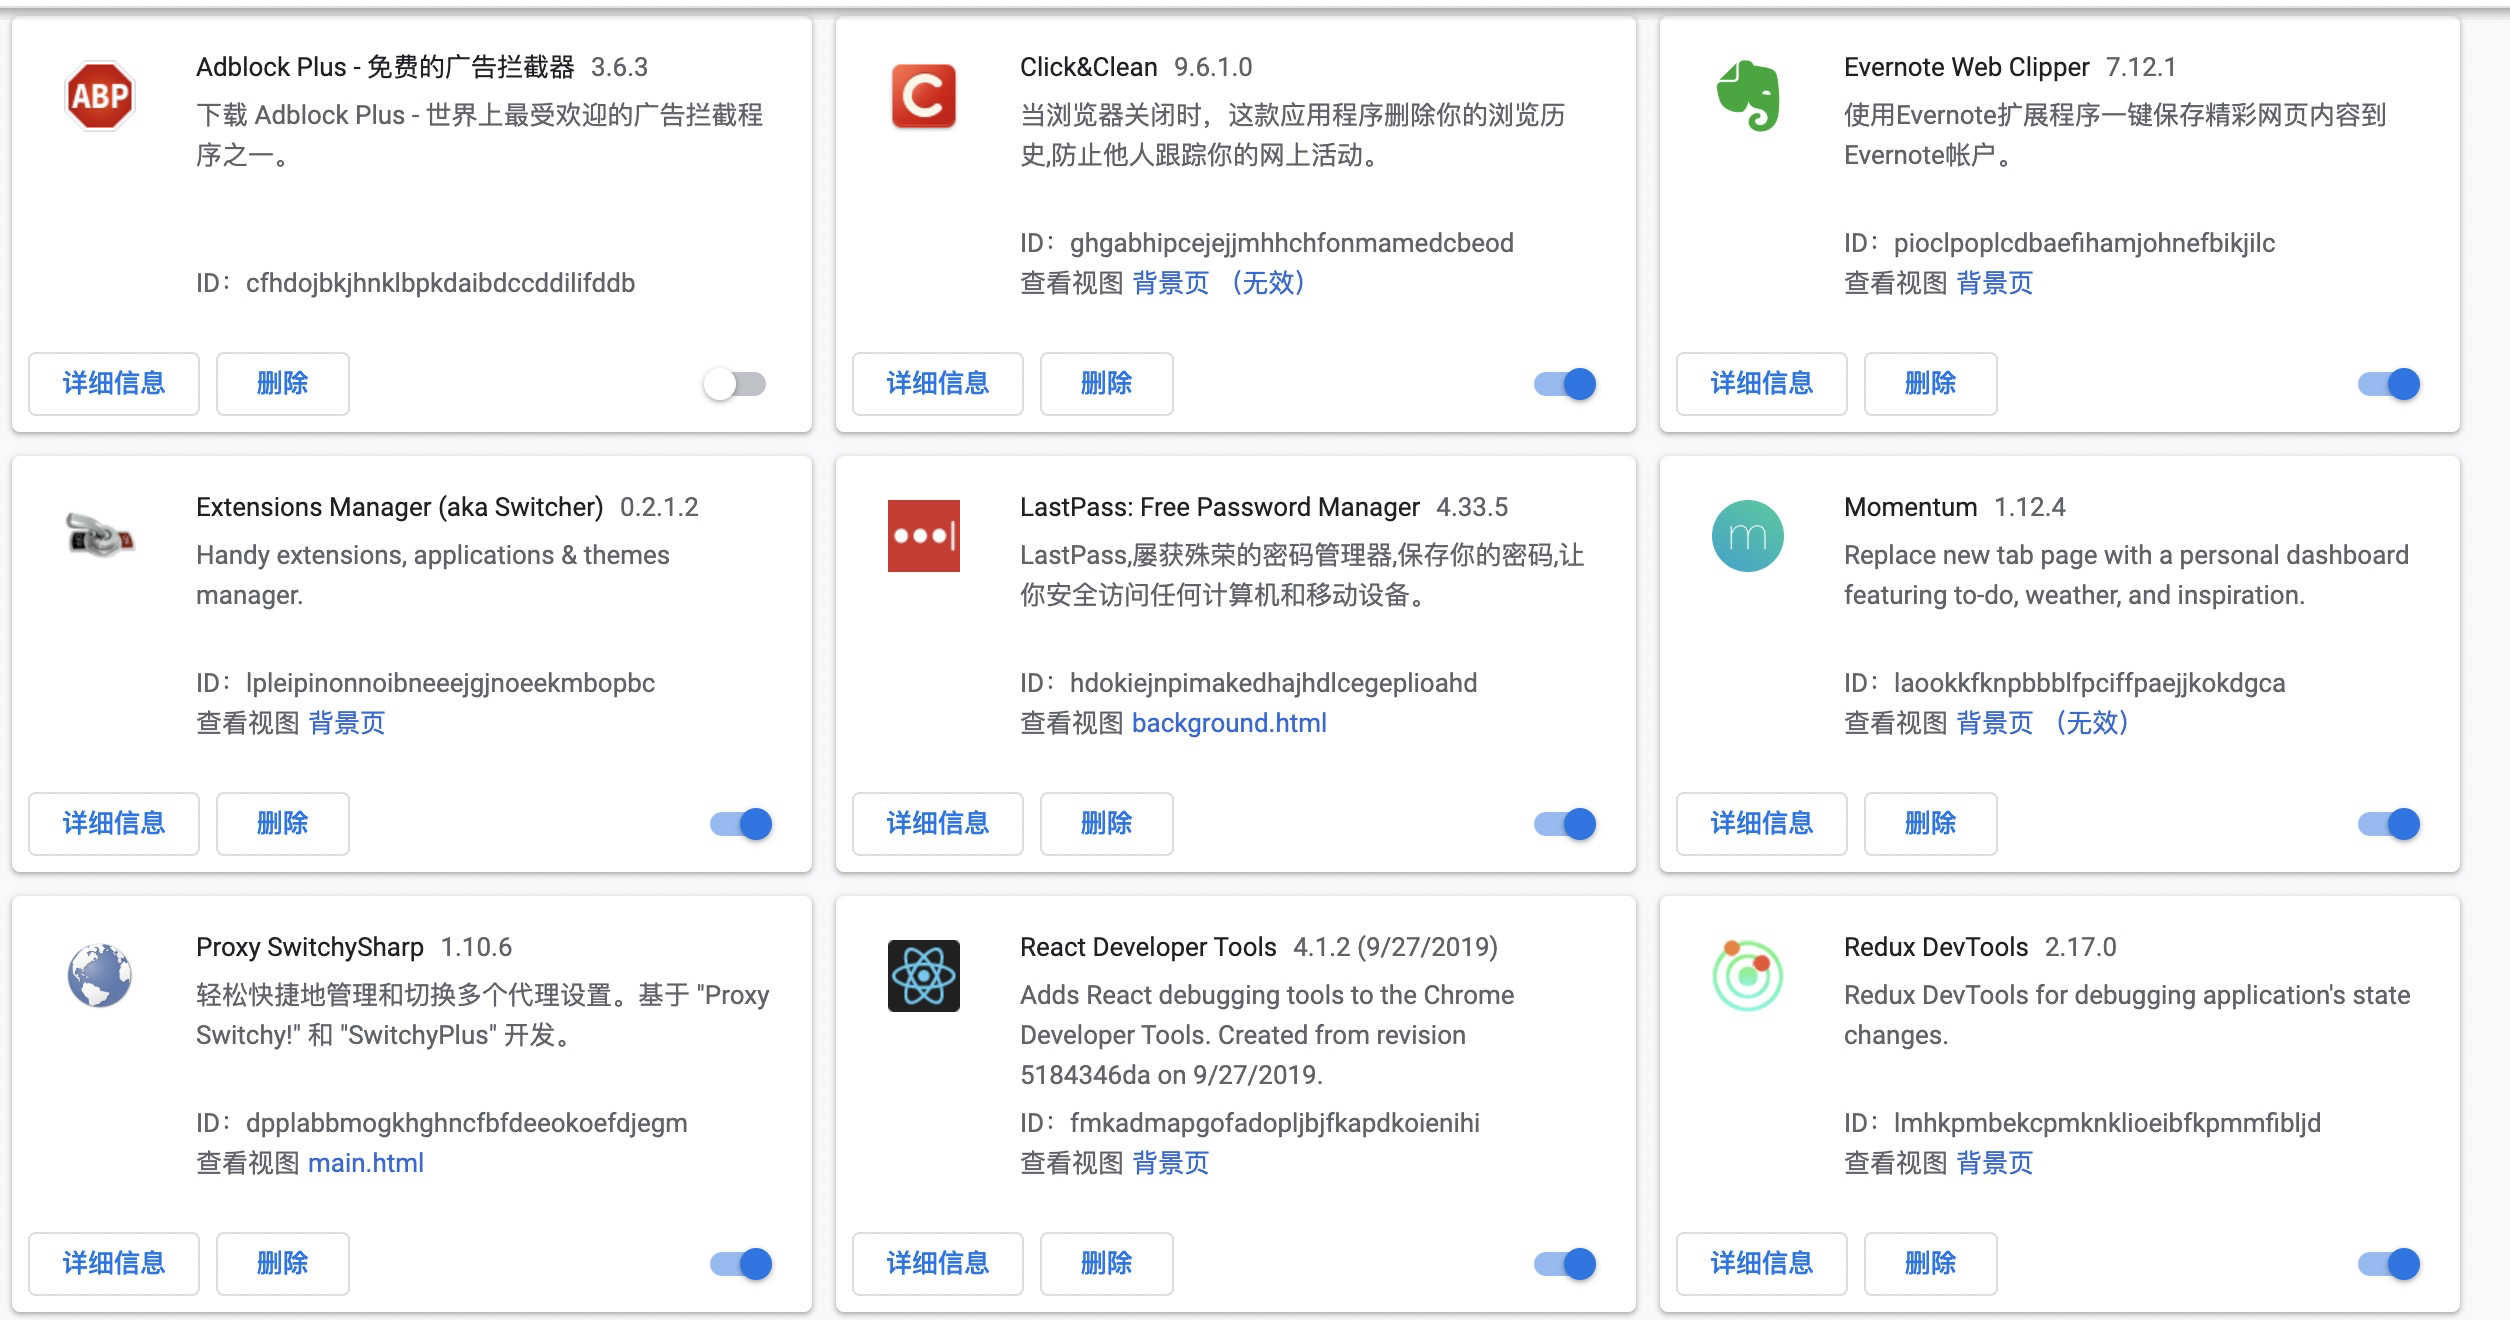
Task: Click the Extensions Manager switcher icon
Action: point(99,535)
